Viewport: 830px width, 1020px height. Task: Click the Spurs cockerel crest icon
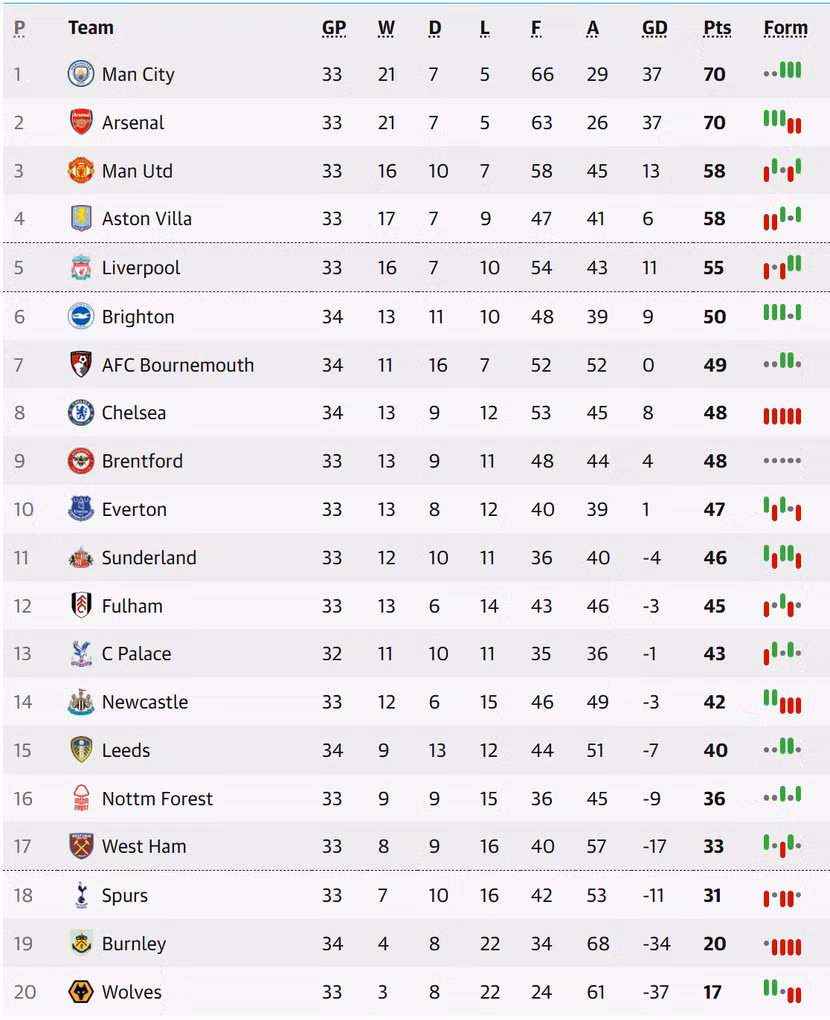coord(81,895)
